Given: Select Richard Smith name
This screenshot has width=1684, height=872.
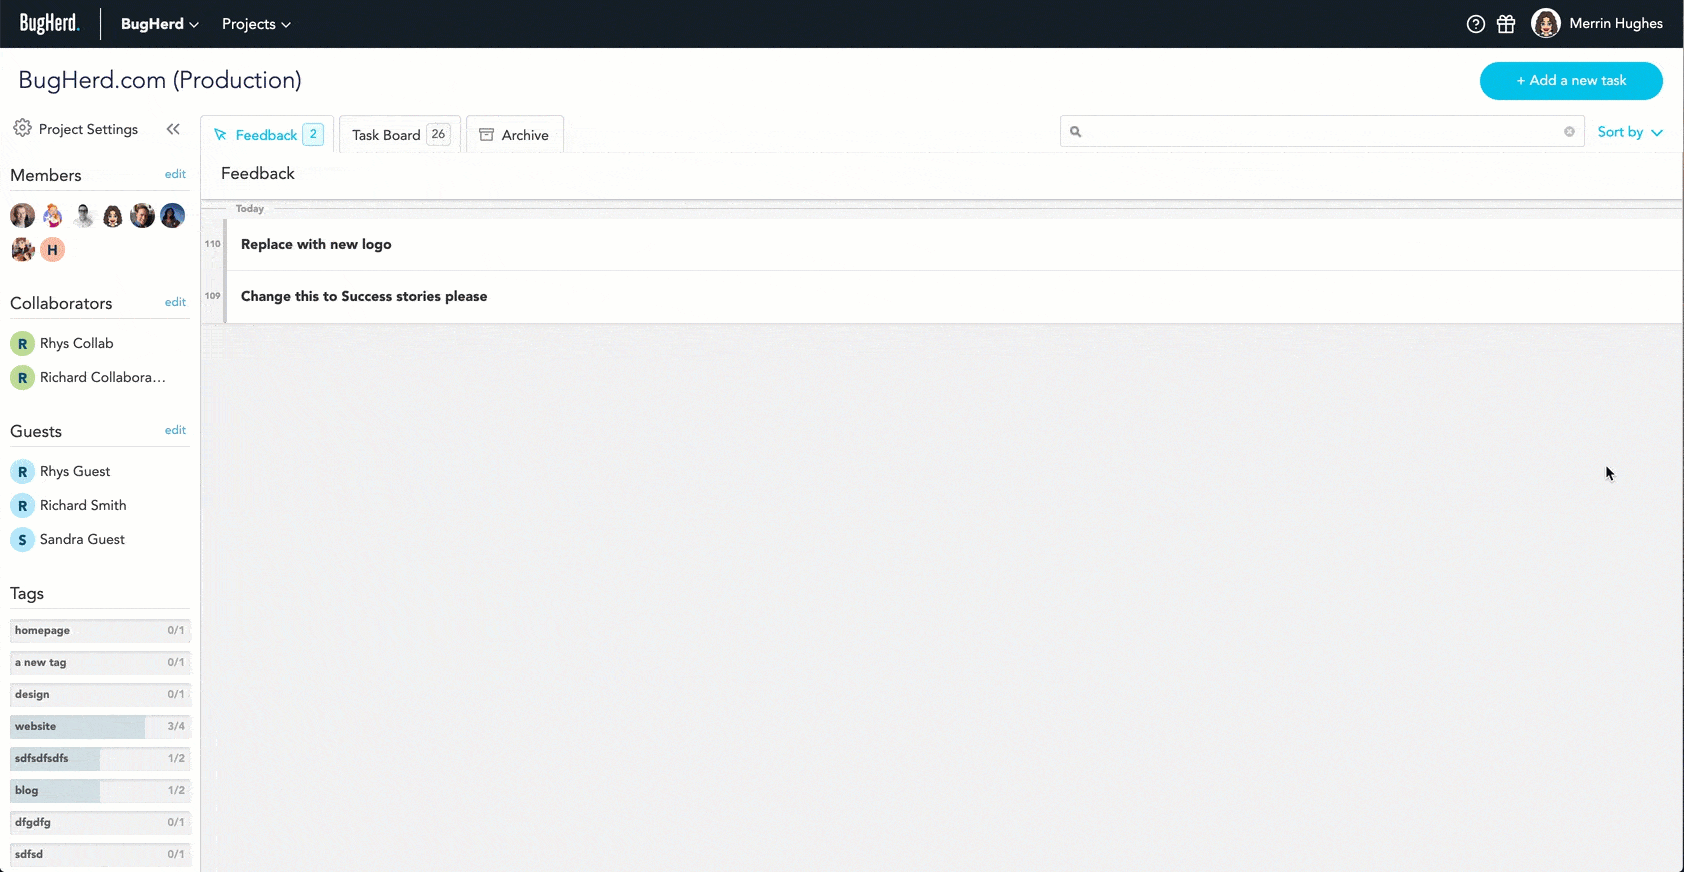Looking at the screenshot, I should (x=83, y=505).
